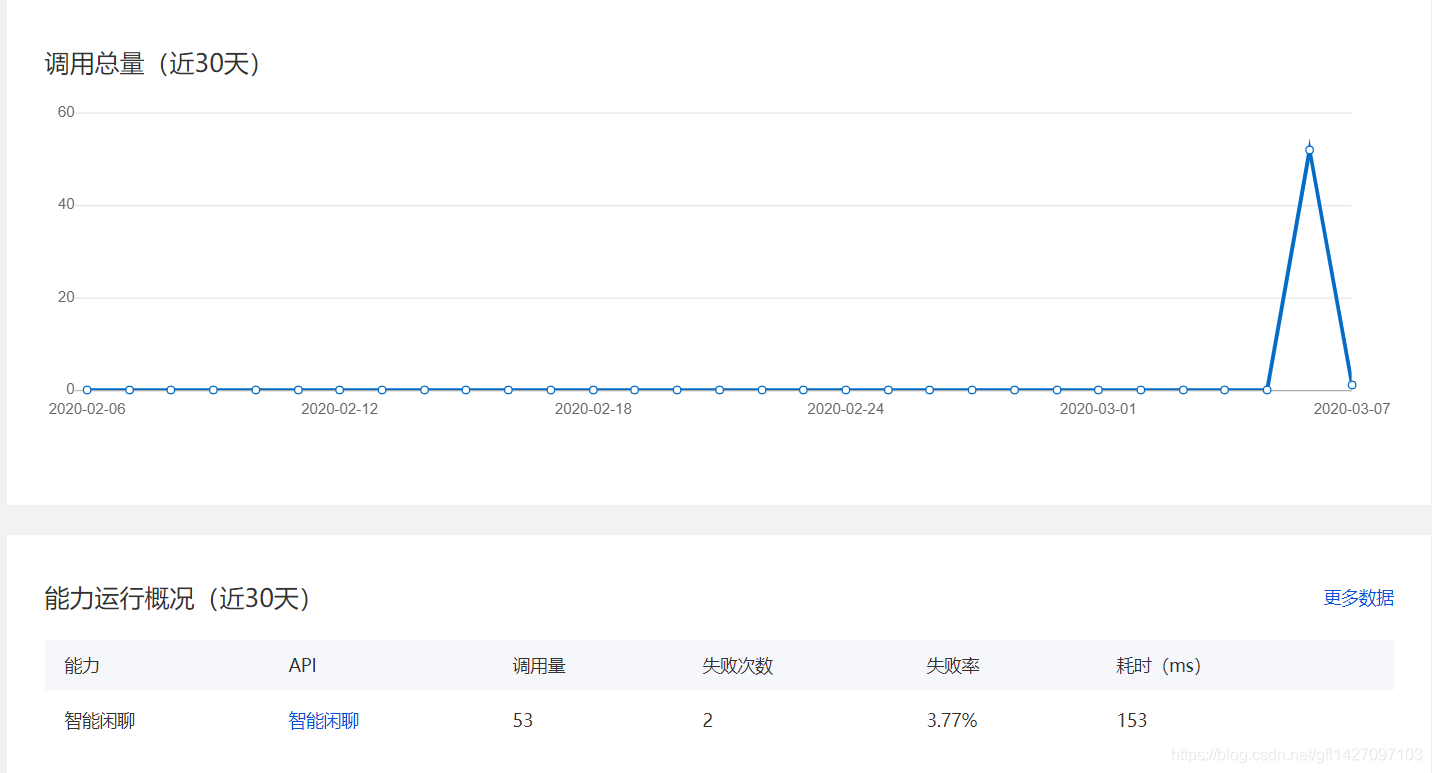Viewport: 1432px width, 773px height.
Task: Click the 耗时（ms） column header
Action: click(x=1158, y=665)
